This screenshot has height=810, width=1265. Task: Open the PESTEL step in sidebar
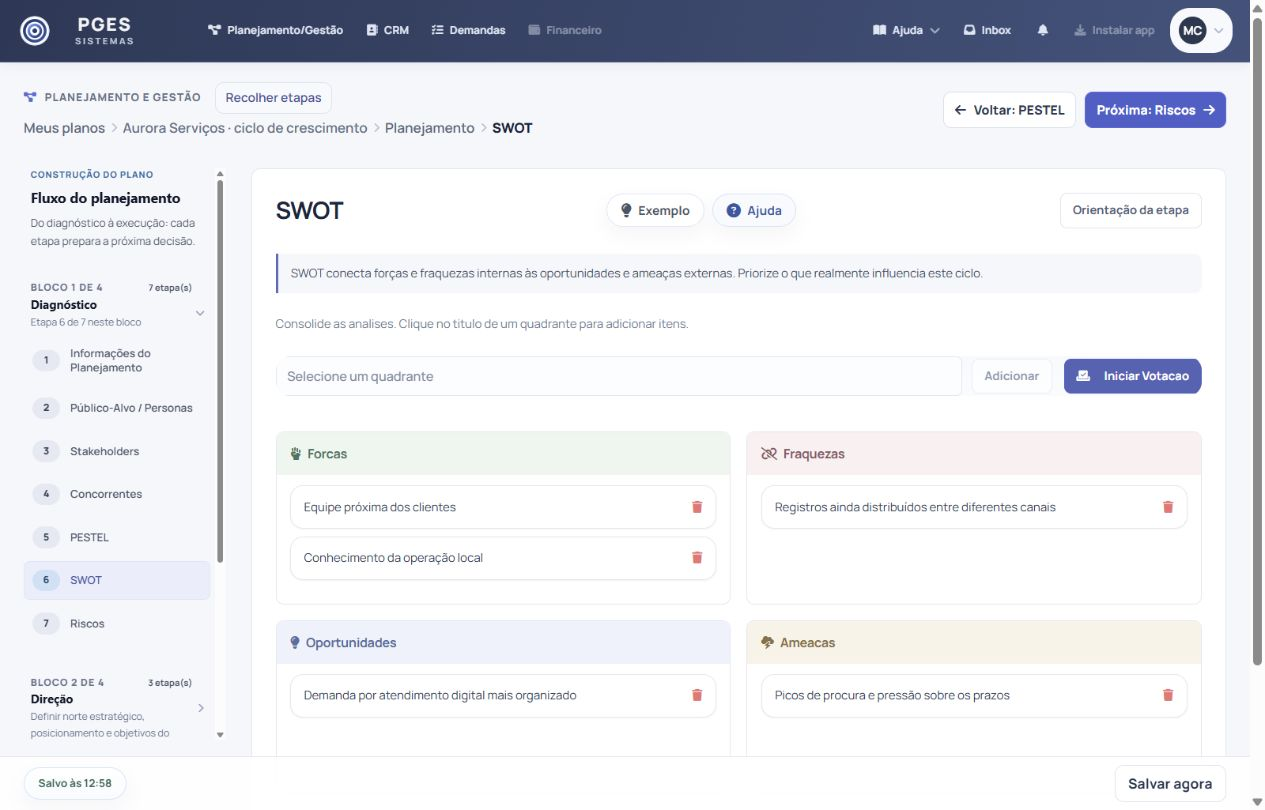point(117,537)
